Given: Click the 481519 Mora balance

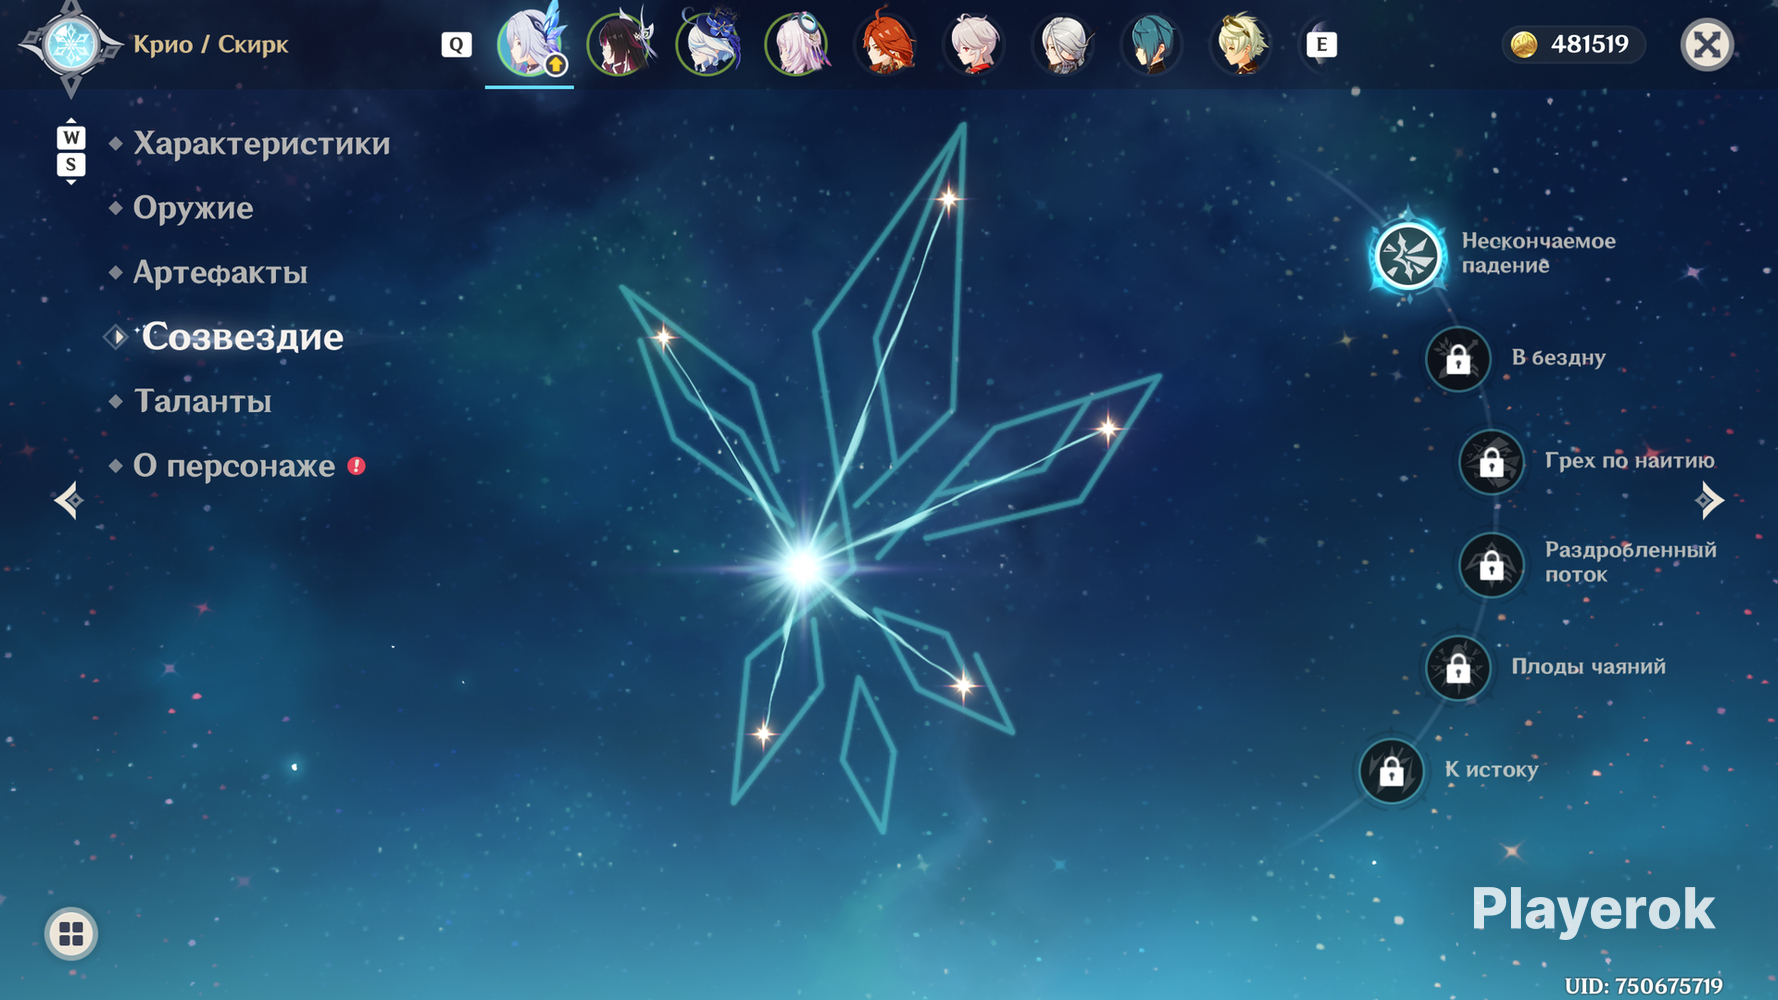Looking at the screenshot, I should (x=1589, y=44).
